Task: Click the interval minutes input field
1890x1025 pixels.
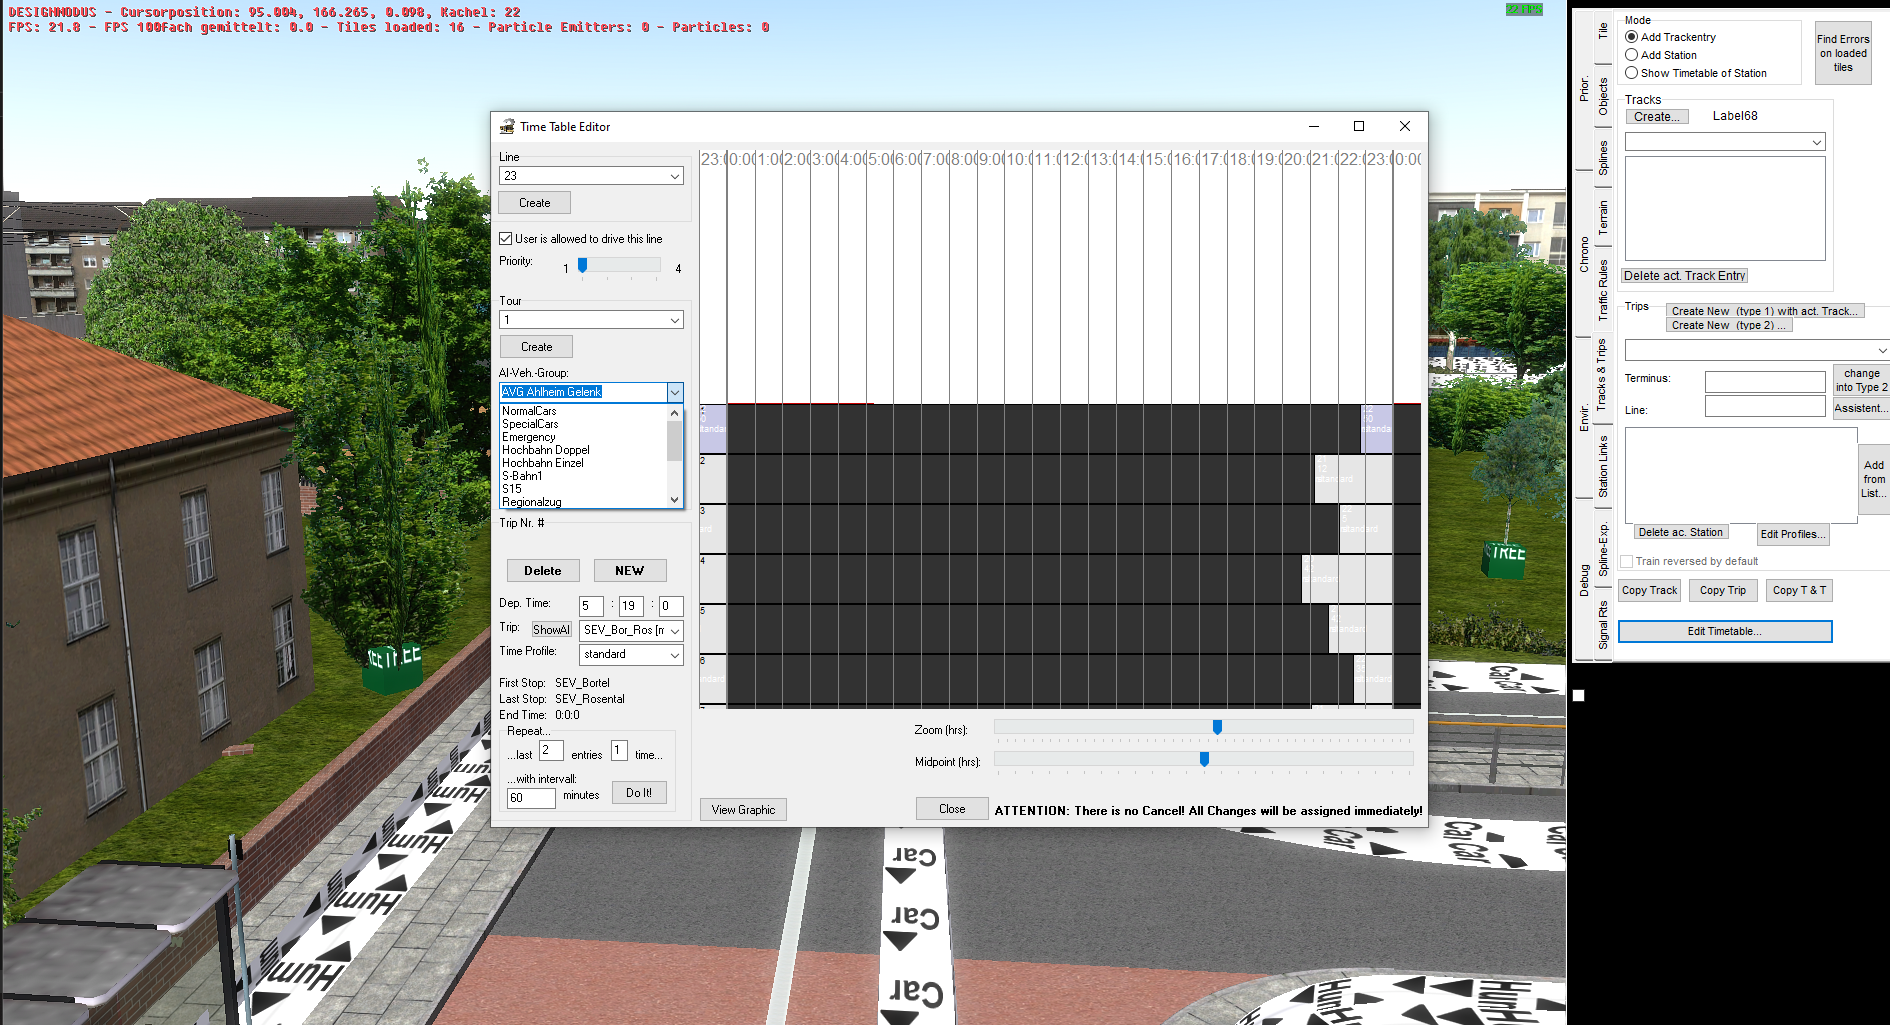Action: [x=530, y=798]
